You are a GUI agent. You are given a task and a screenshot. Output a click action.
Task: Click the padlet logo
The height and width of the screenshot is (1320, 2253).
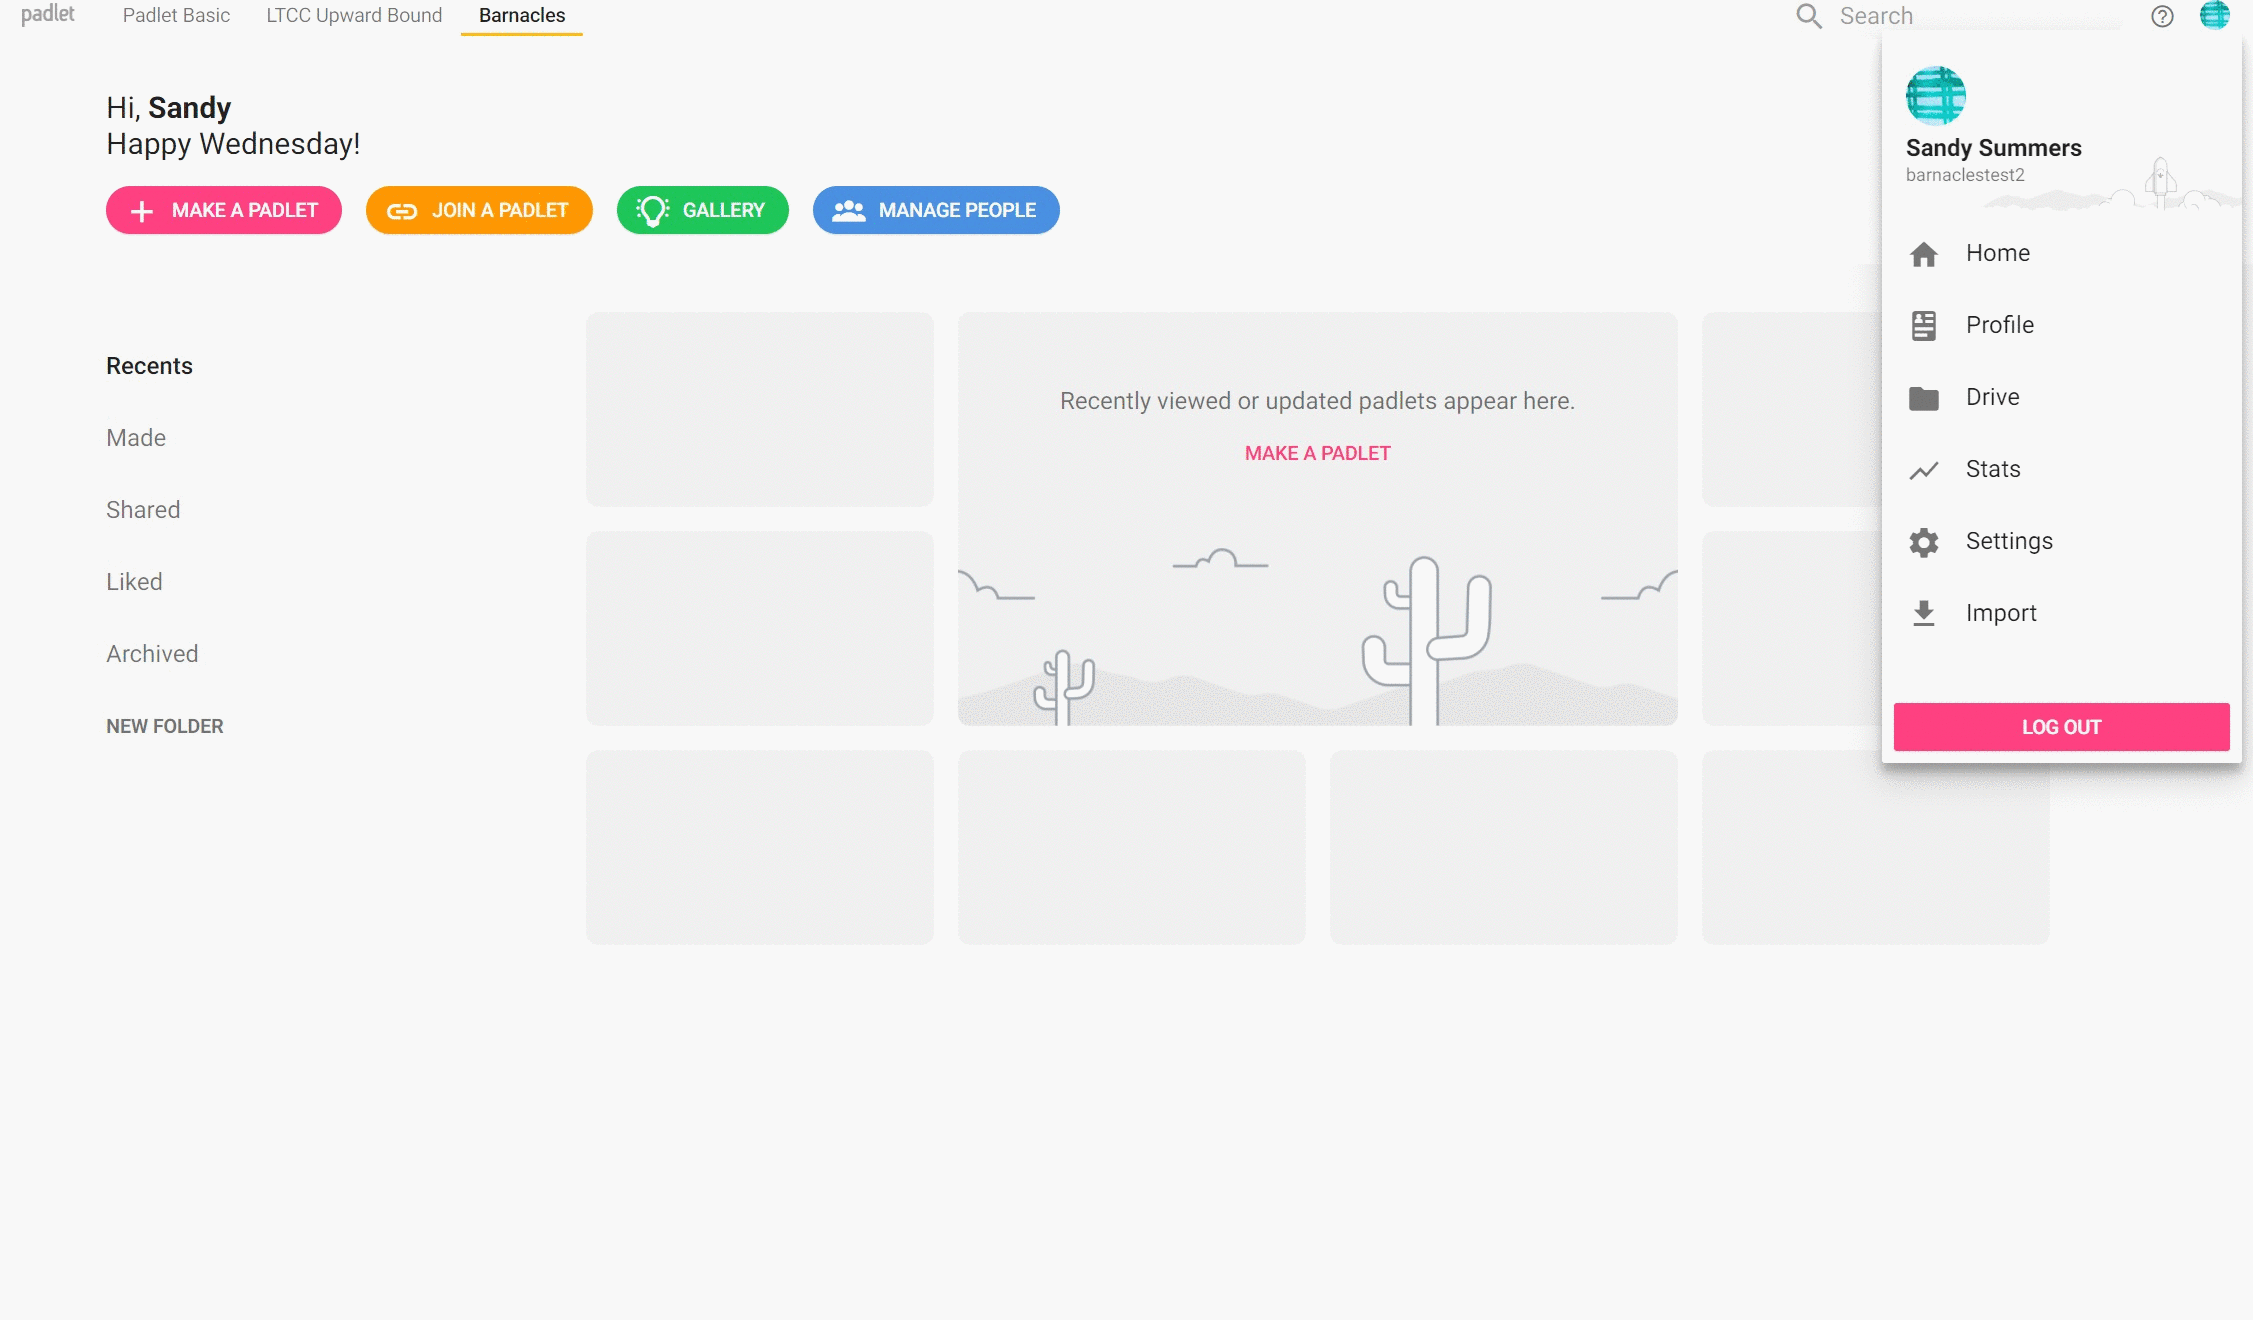point(48,14)
